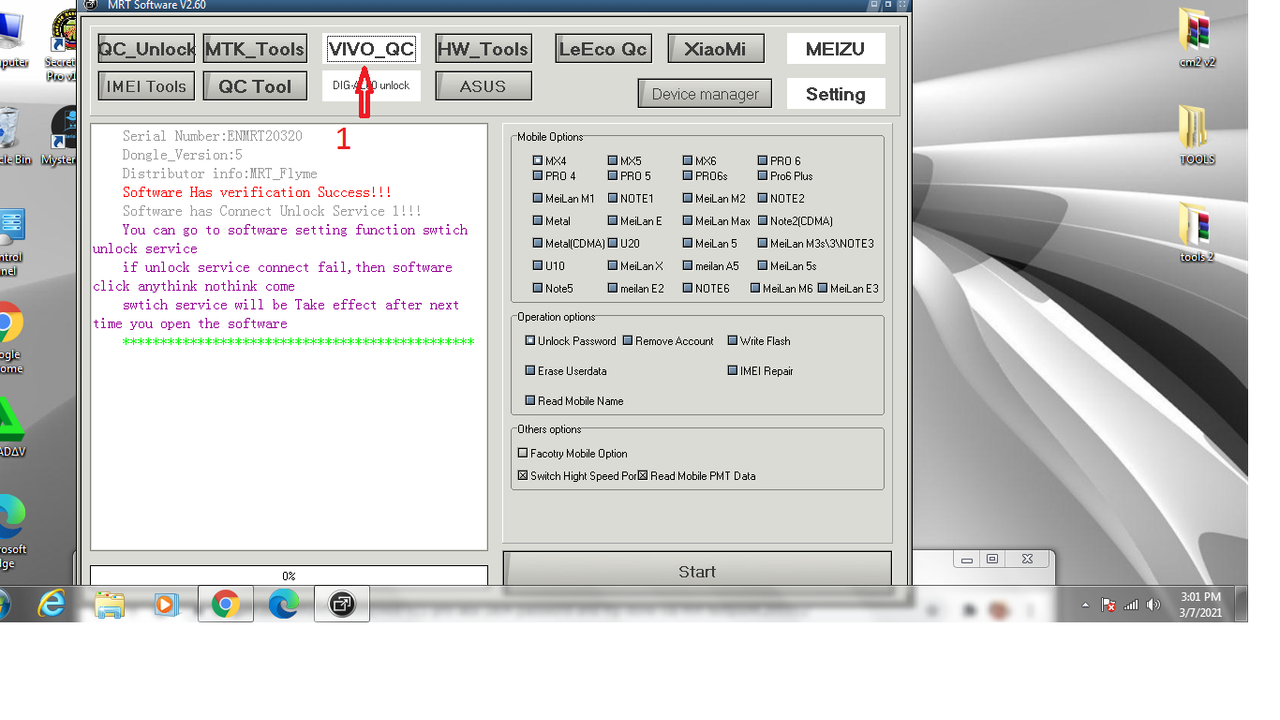Click the Start button

697,570
